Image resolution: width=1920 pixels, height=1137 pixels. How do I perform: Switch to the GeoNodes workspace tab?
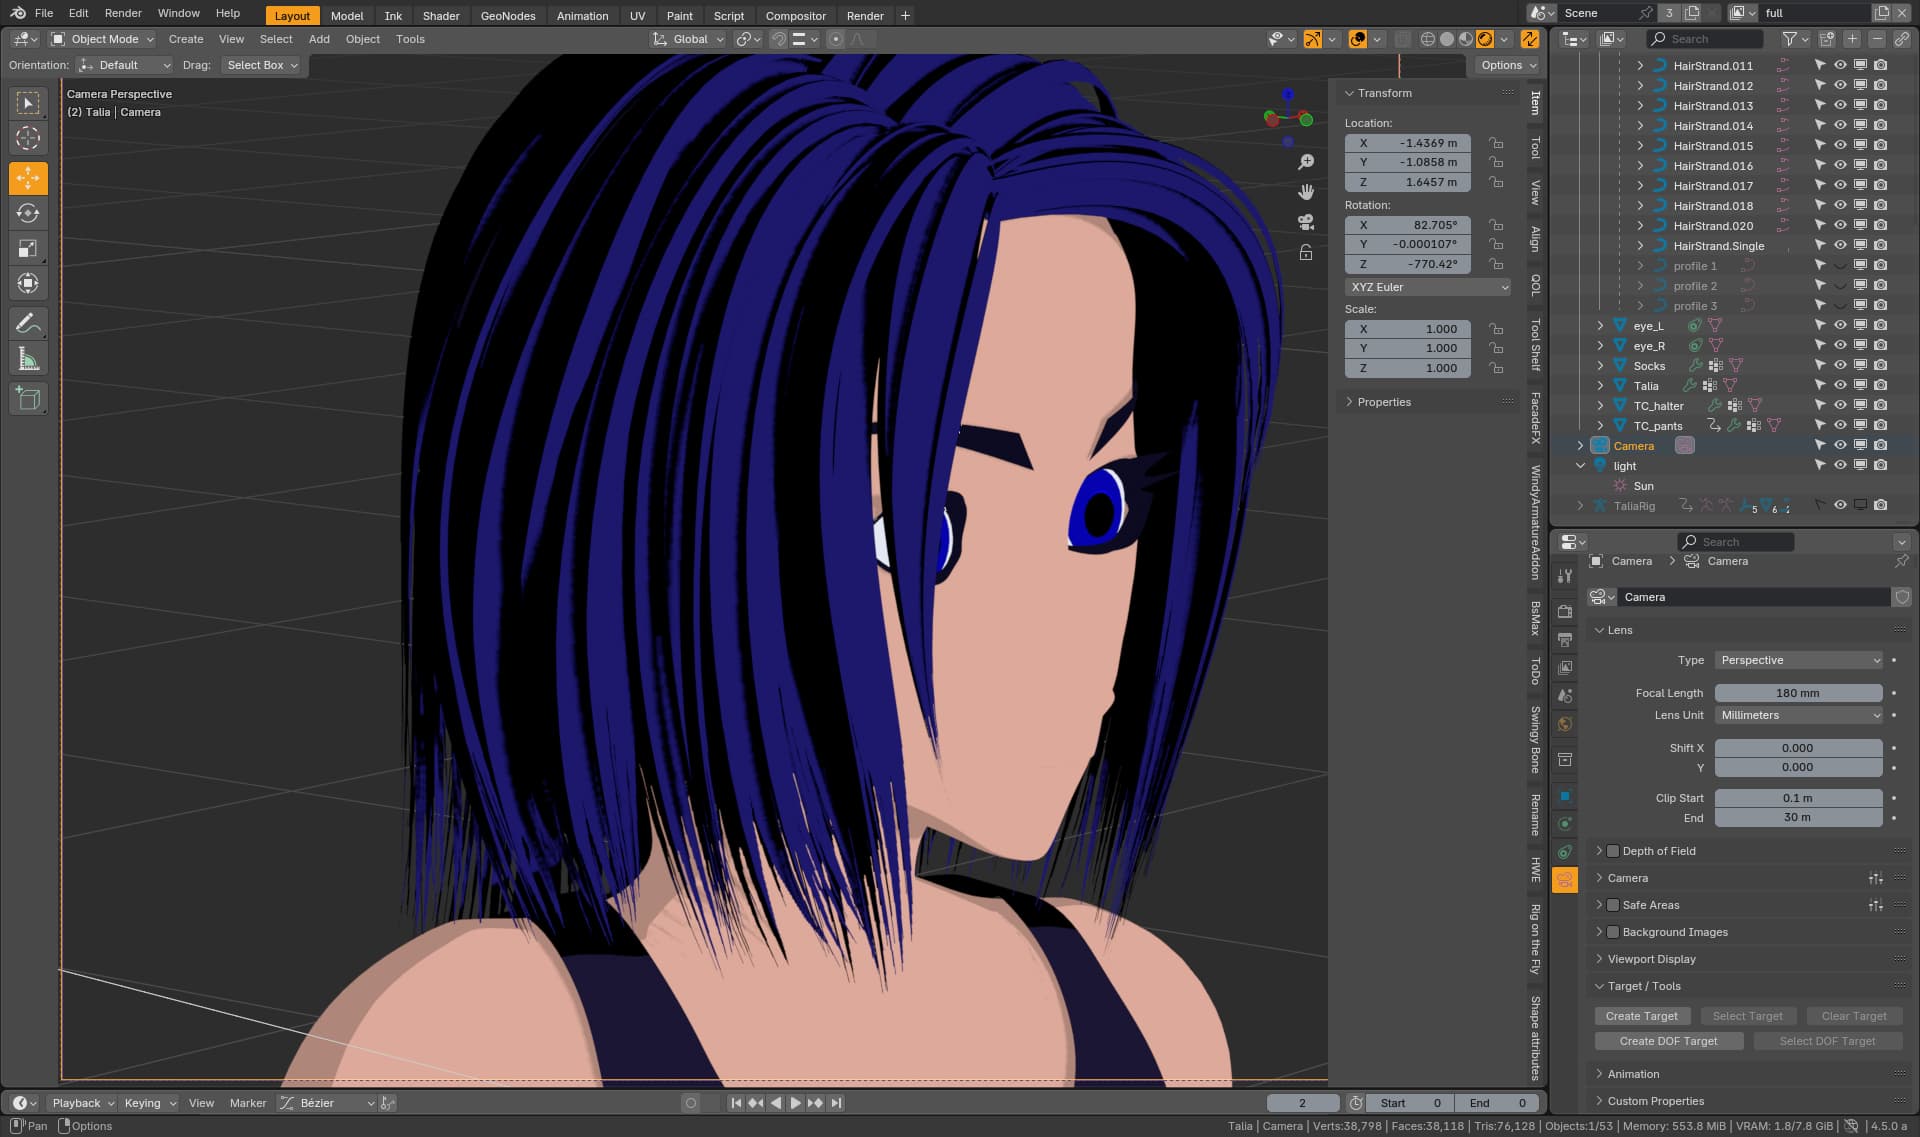click(x=508, y=16)
